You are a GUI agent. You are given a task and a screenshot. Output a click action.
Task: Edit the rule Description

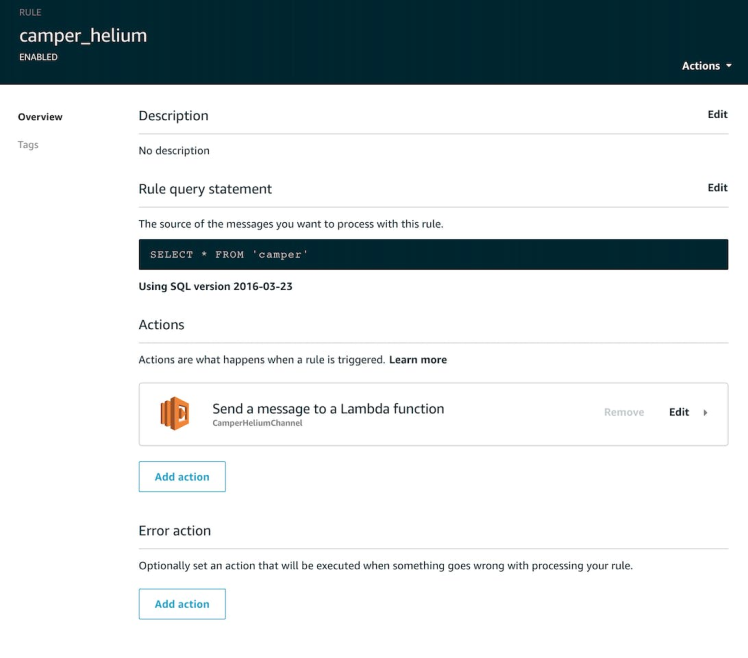click(x=717, y=115)
